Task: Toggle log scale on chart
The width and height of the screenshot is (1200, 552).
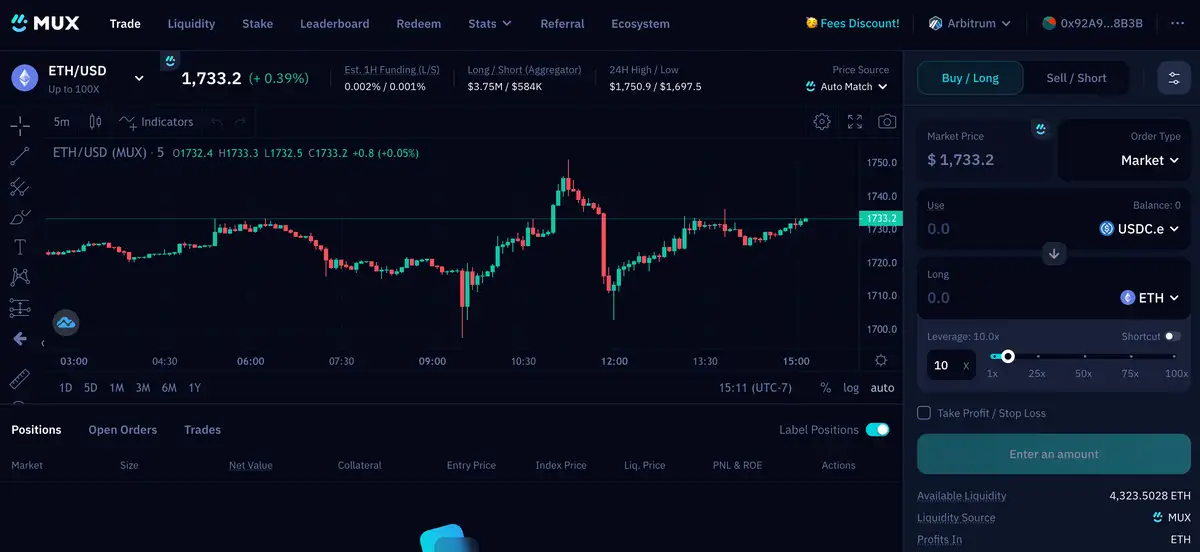Action: point(851,388)
